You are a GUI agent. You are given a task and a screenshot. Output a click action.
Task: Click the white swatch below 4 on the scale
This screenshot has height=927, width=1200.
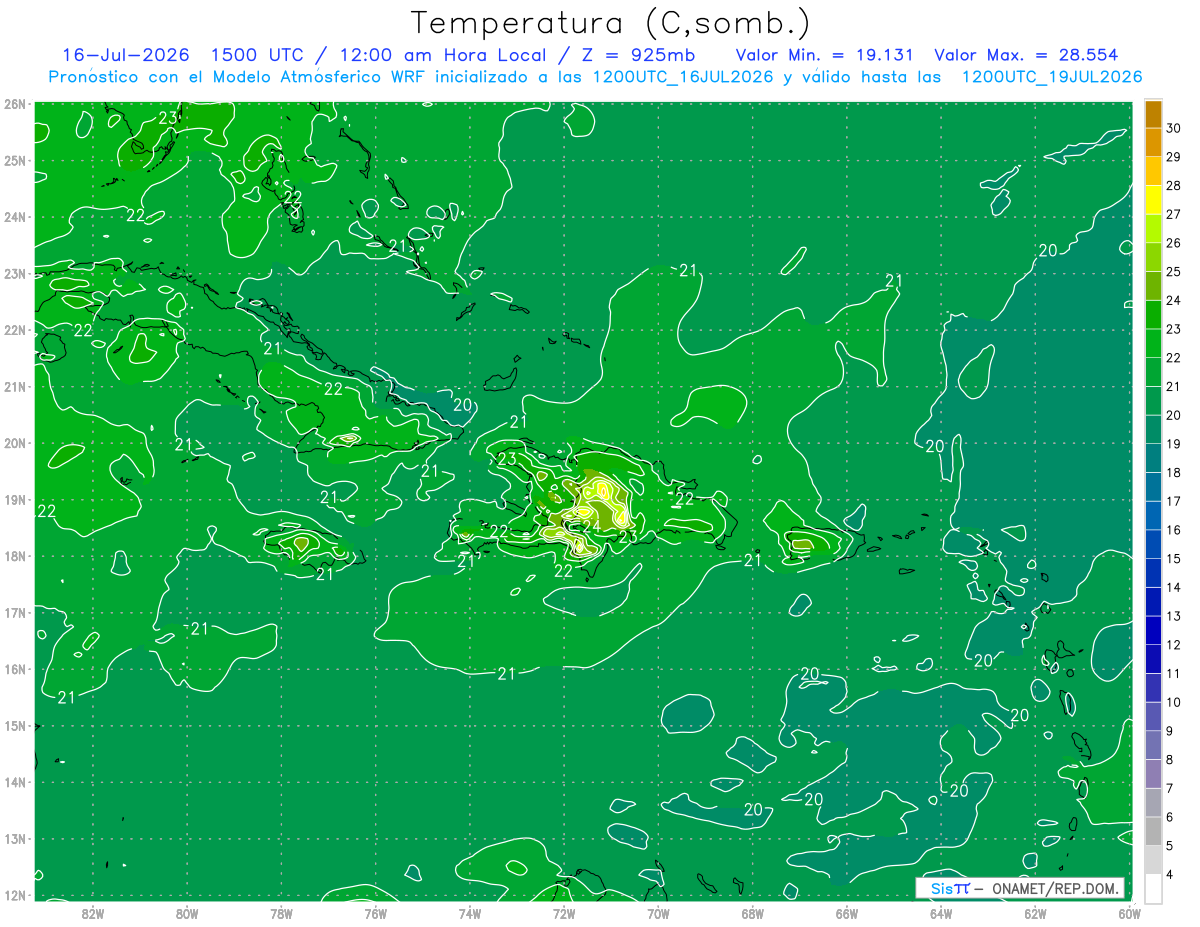tap(1153, 888)
